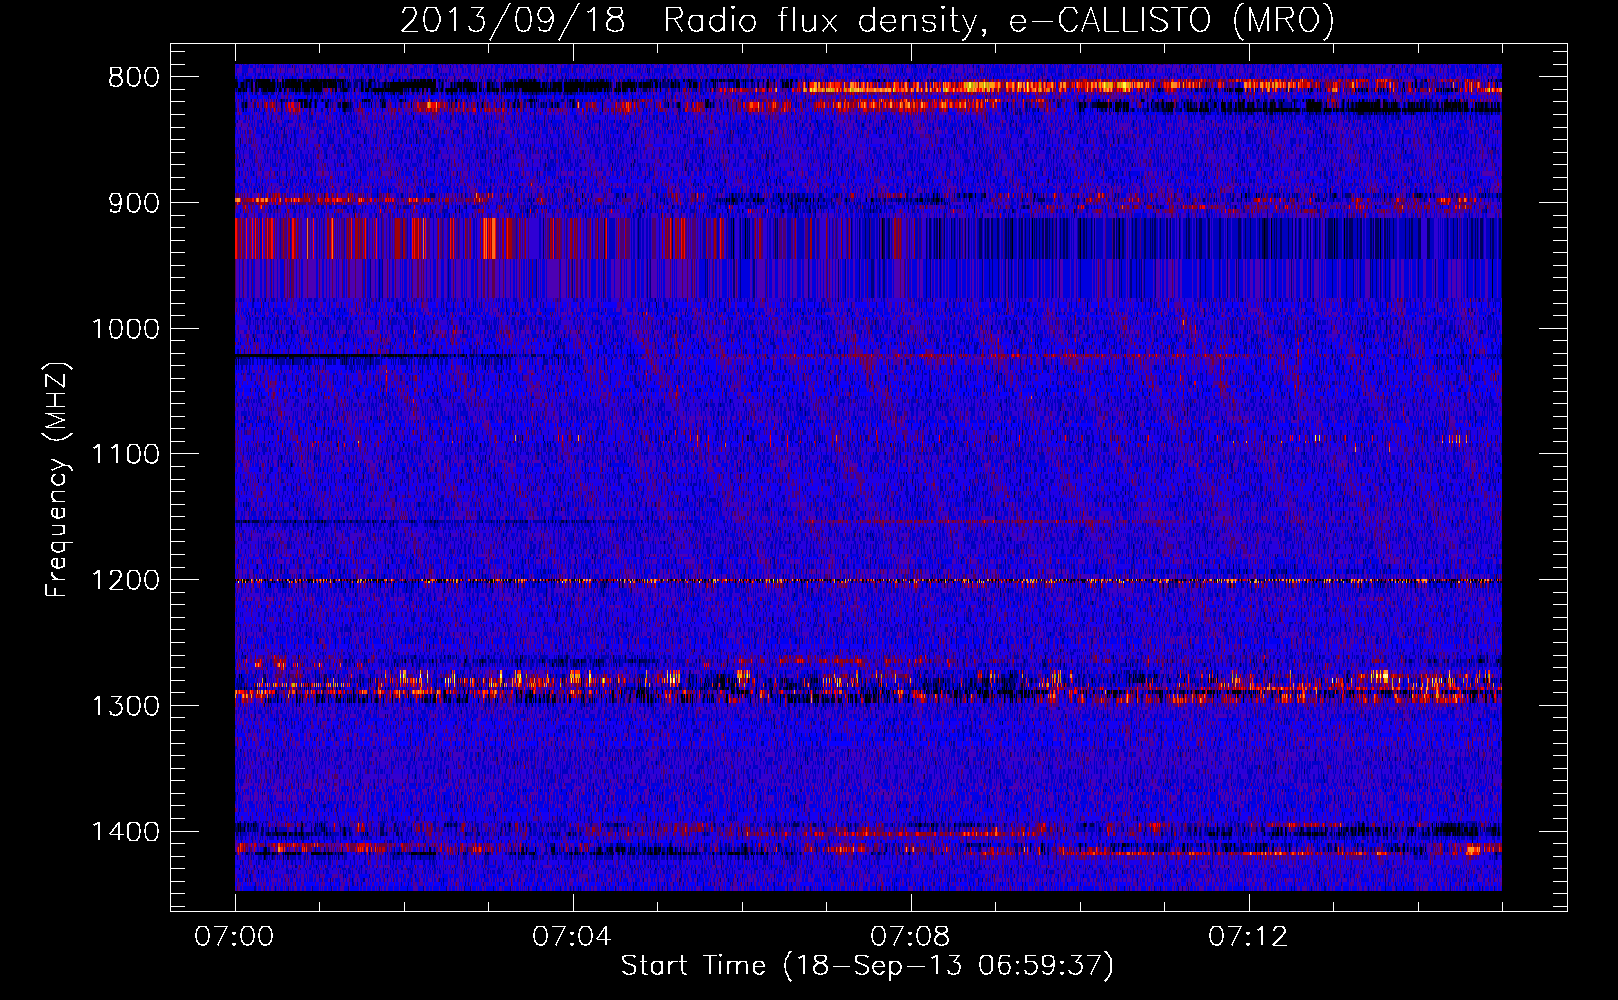The width and height of the screenshot is (1618, 1000).
Task: Click the 1200 frequency tick label
Action: point(125,581)
